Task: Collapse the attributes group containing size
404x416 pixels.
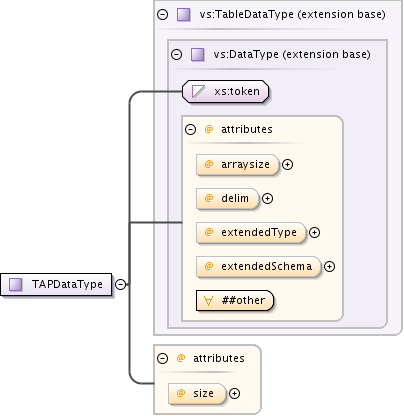Action: click(162, 358)
